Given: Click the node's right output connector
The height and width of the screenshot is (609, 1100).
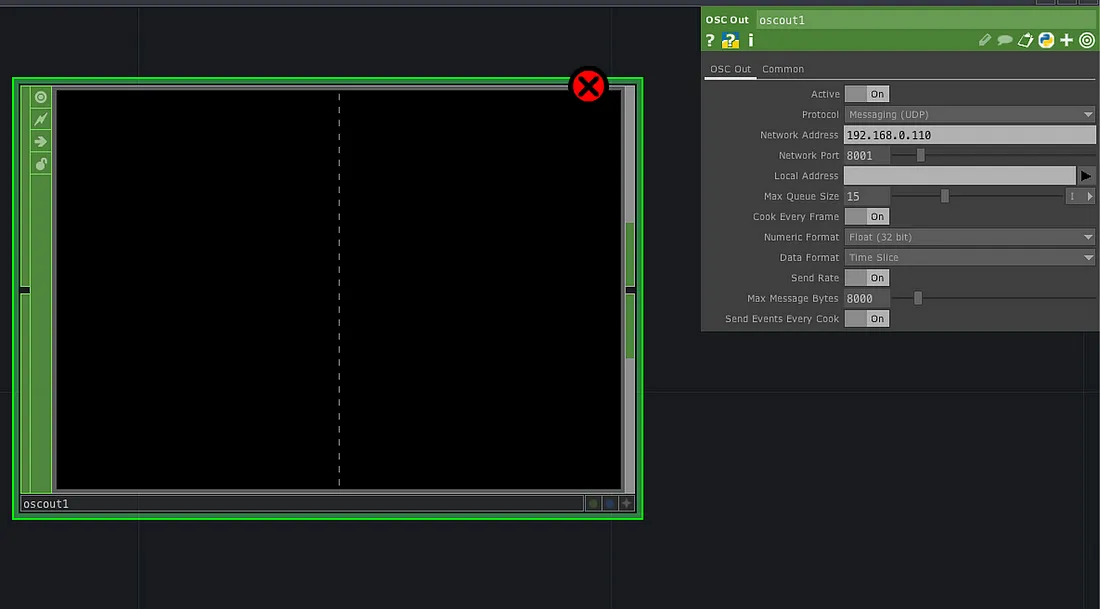Looking at the screenshot, I should tap(631, 290).
